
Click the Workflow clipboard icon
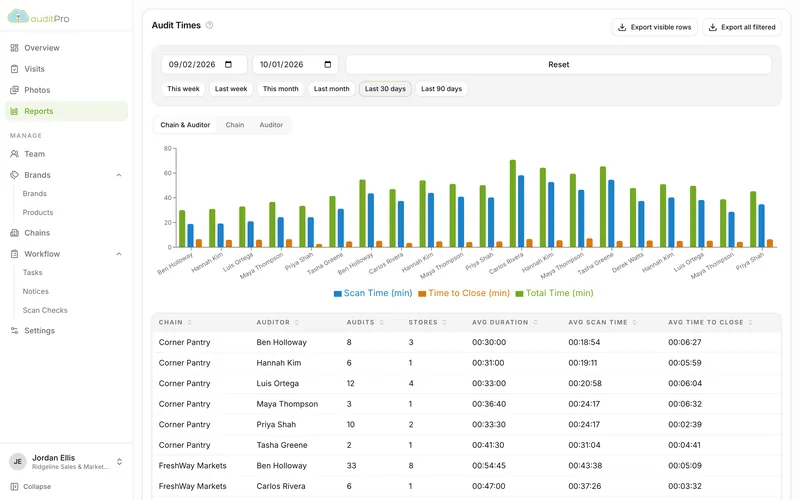tap(14, 254)
